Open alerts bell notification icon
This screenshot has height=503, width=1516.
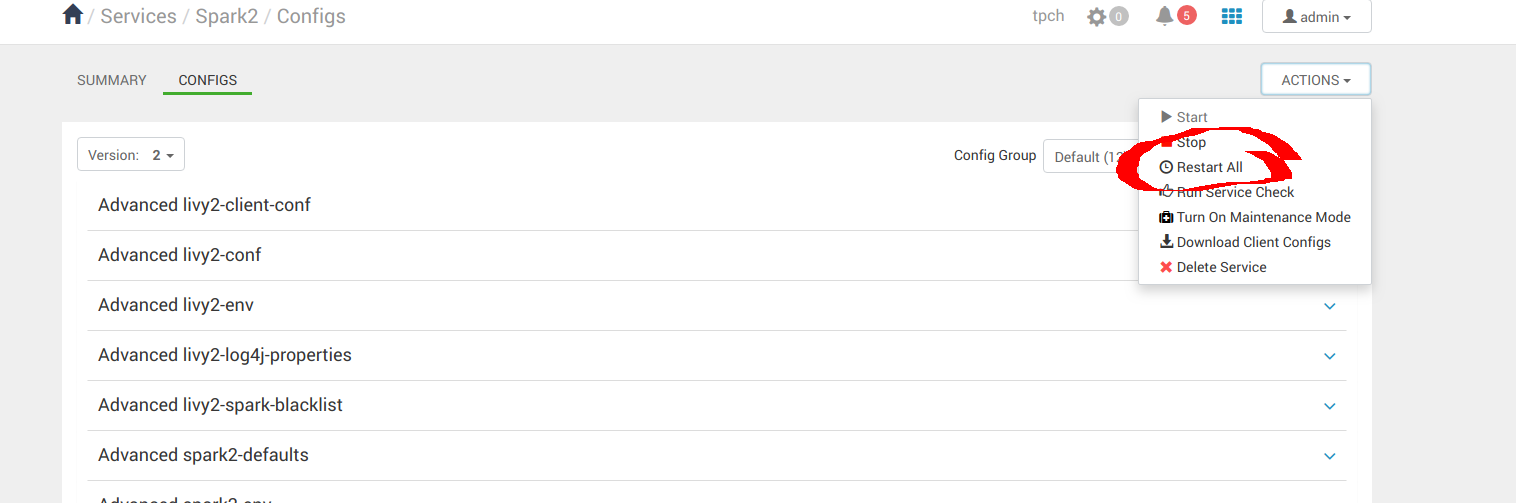pos(1165,16)
